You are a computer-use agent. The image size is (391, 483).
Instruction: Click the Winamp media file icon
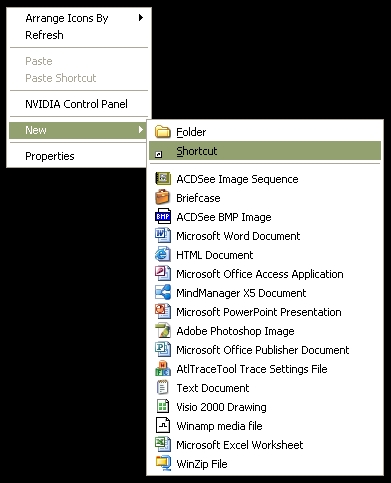click(163, 426)
